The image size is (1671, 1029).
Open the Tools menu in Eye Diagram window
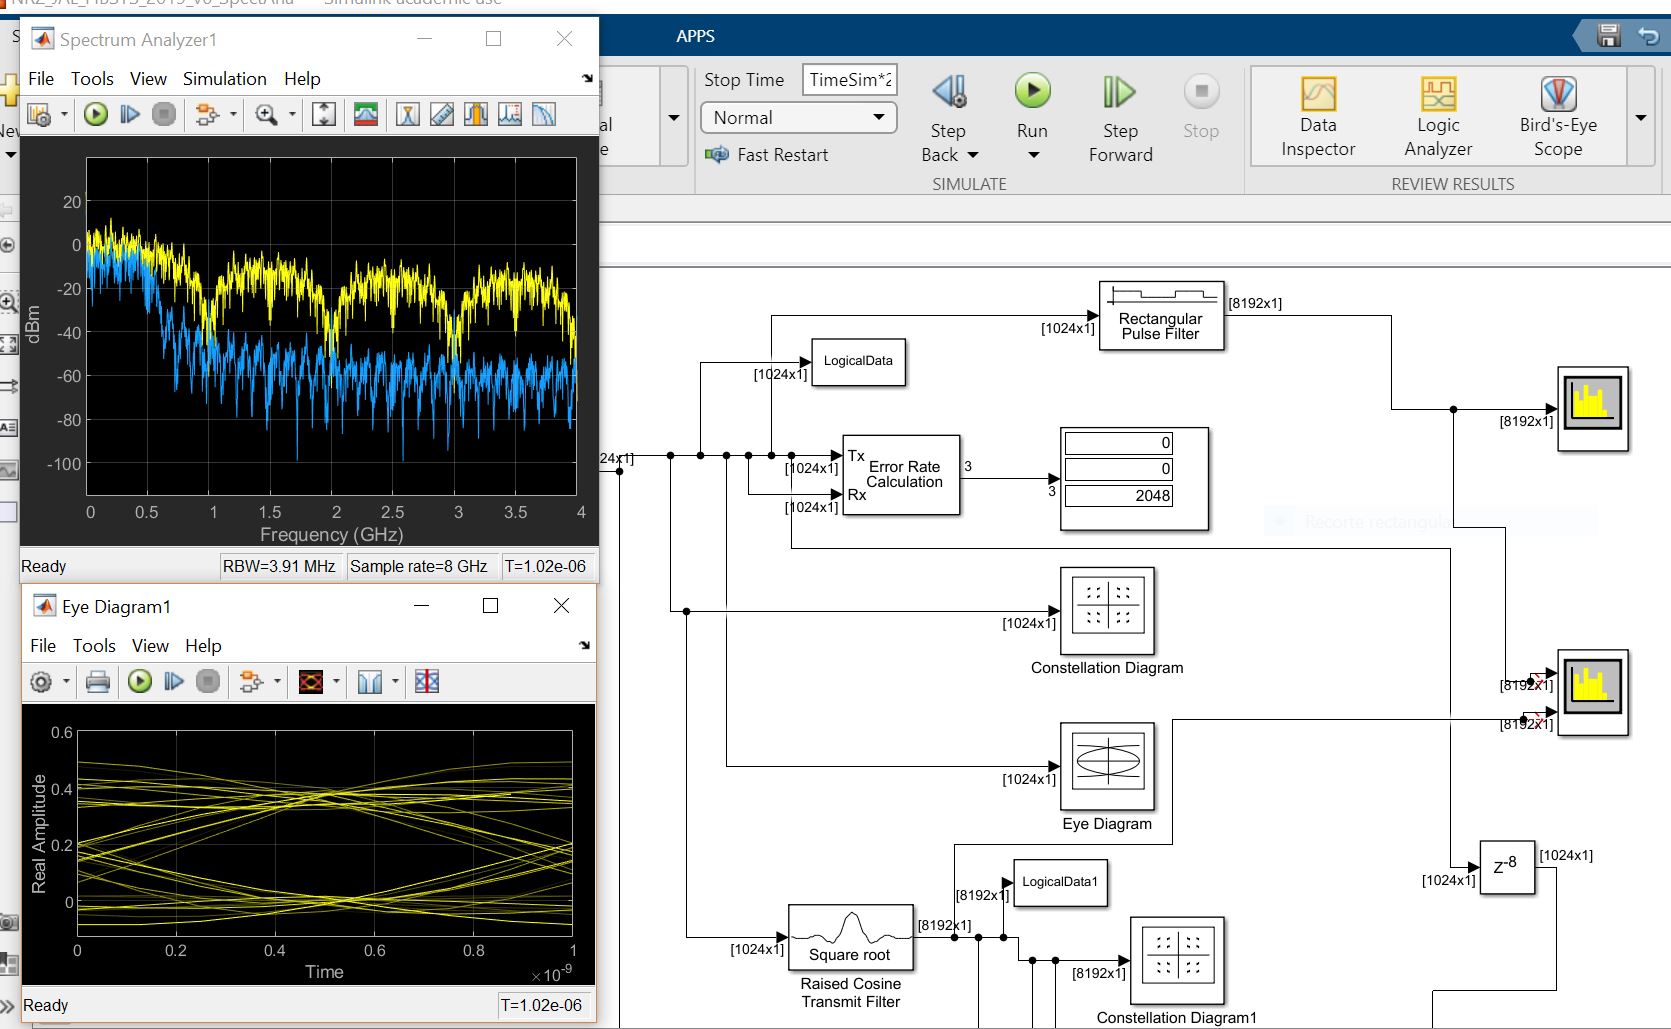(x=94, y=646)
